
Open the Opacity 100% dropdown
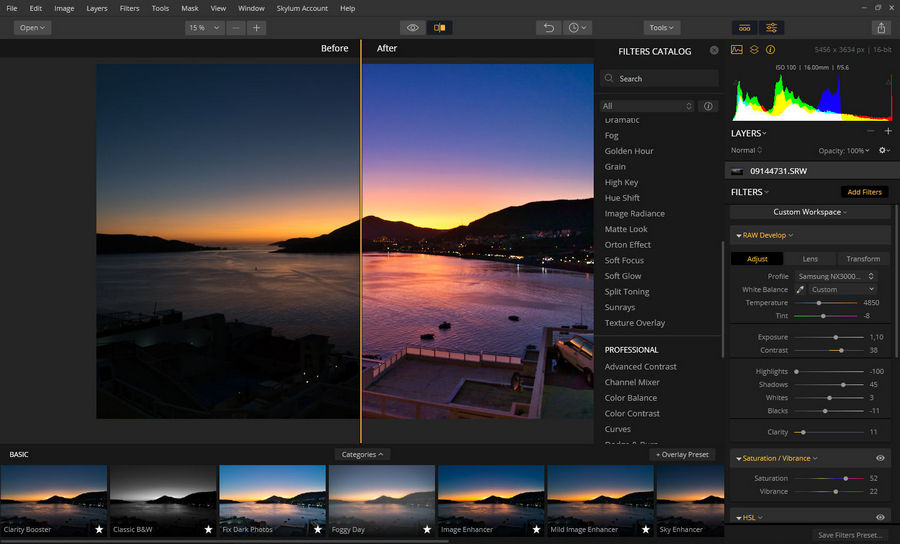tap(844, 151)
